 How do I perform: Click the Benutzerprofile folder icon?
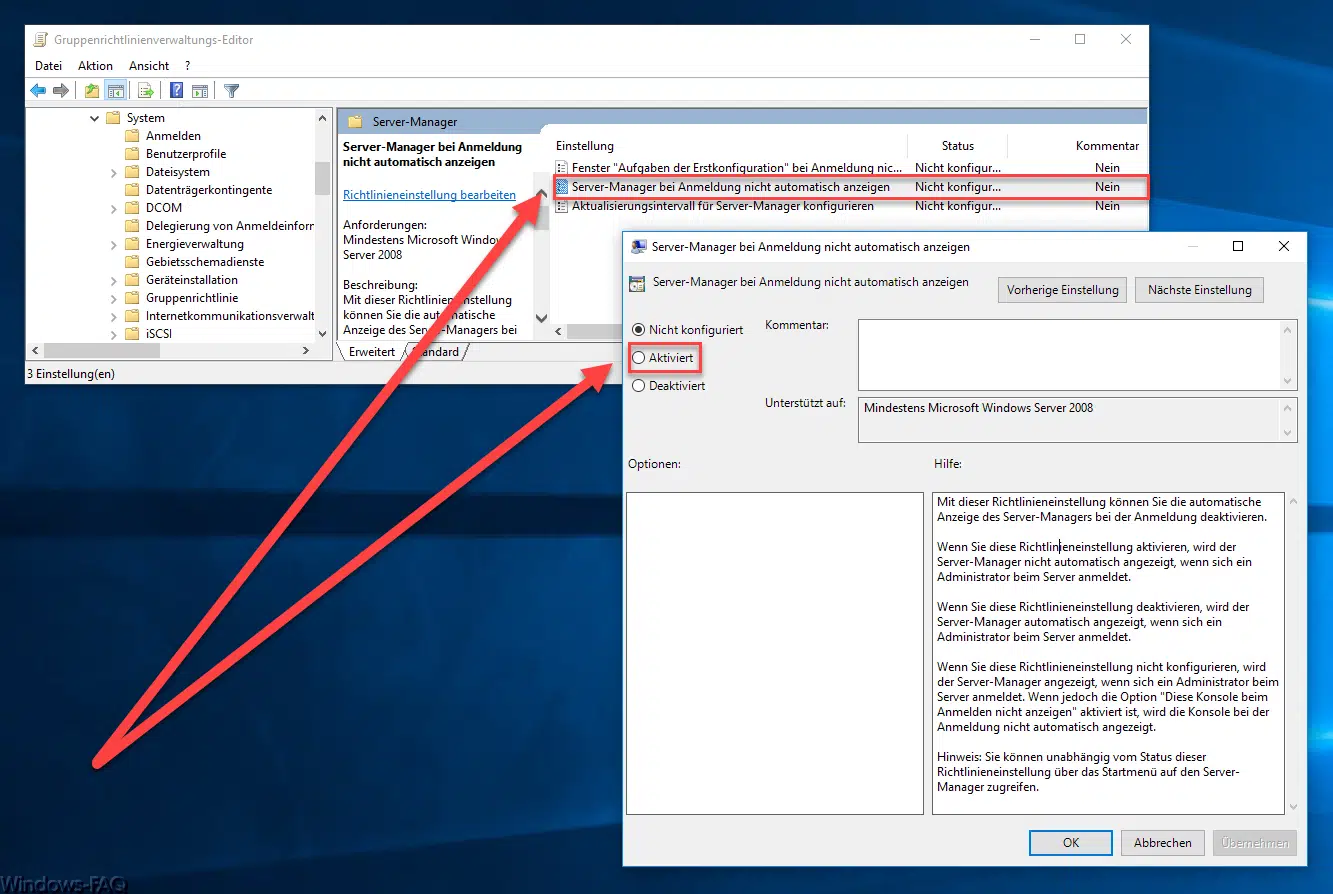pyautogui.click(x=132, y=154)
